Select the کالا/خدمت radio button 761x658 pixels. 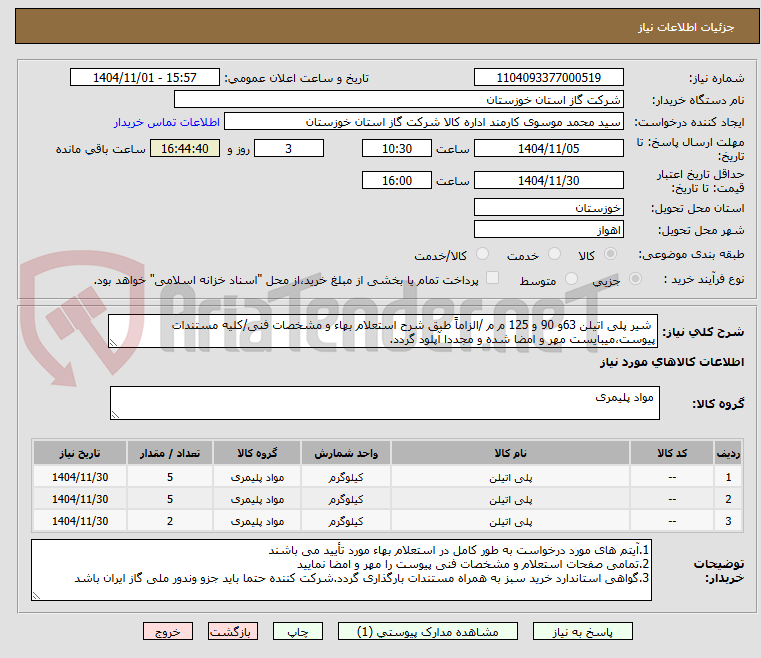pos(482,254)
